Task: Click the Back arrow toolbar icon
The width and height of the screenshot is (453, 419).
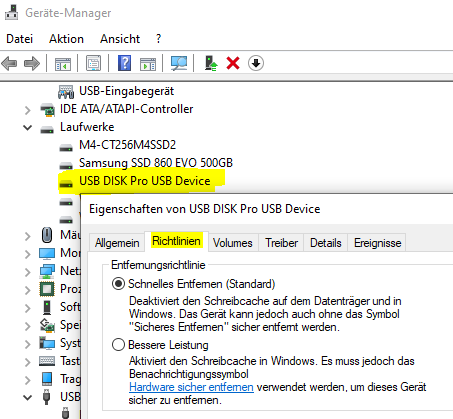Action: (9, 63)
